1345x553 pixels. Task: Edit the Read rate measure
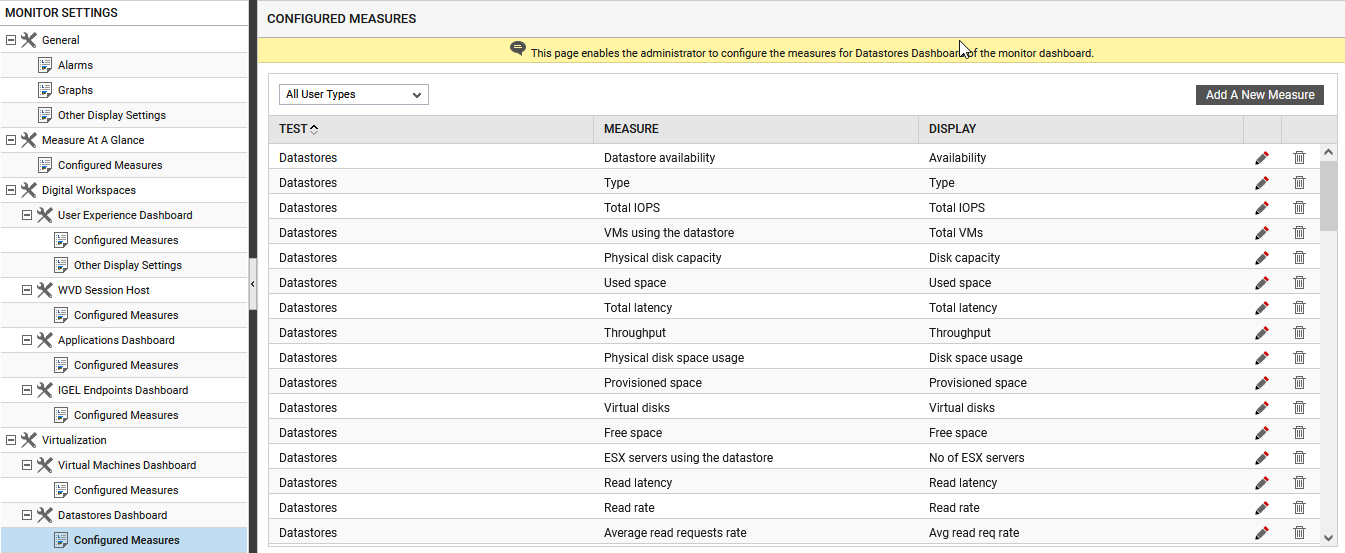point(1262,508)
